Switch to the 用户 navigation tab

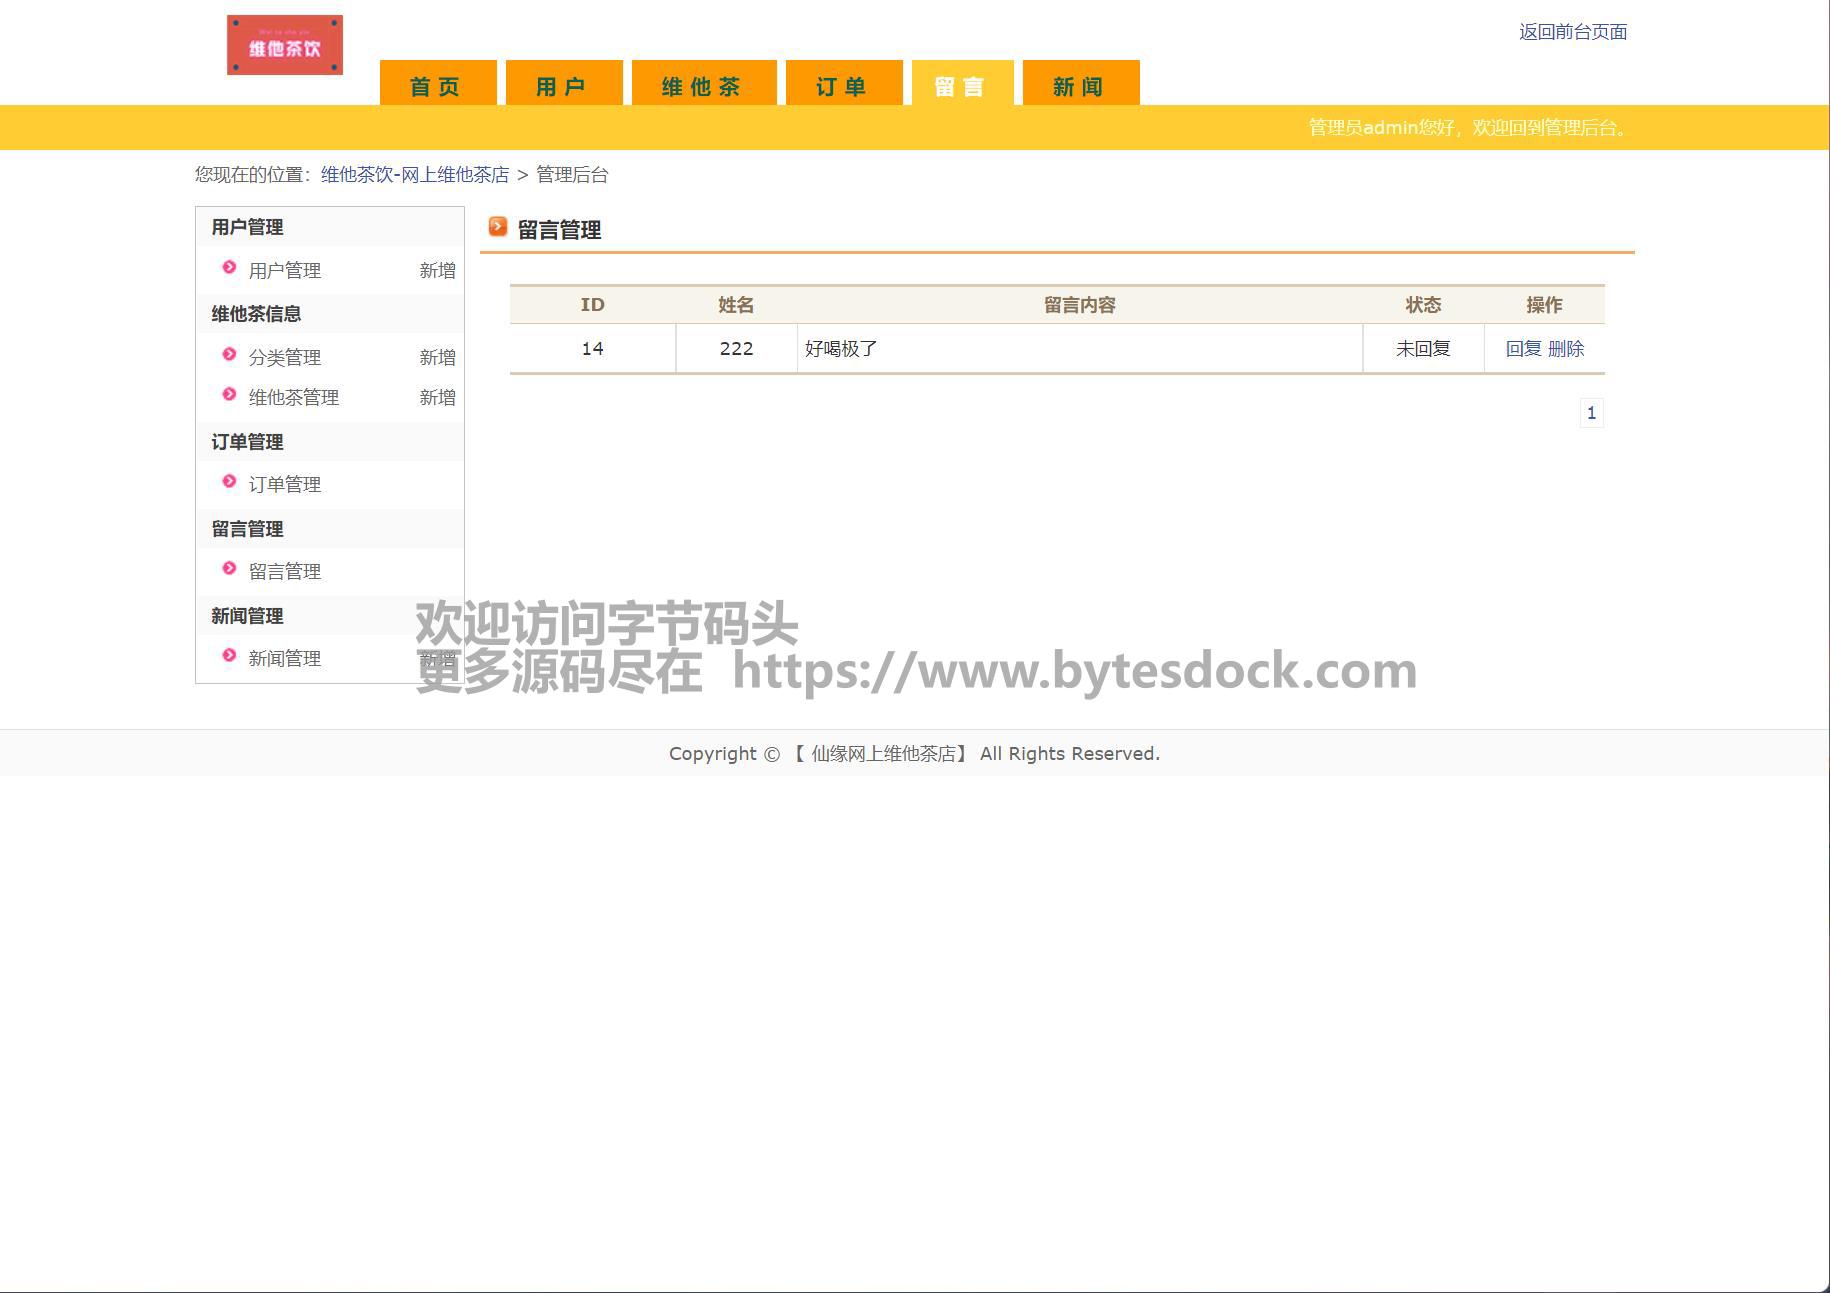click(563, 85)
